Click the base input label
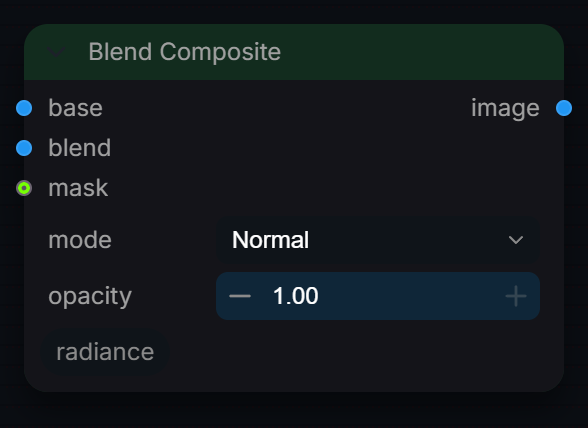Screen dimensions: 588x428 pyautogui.click(x=75, y=108)
